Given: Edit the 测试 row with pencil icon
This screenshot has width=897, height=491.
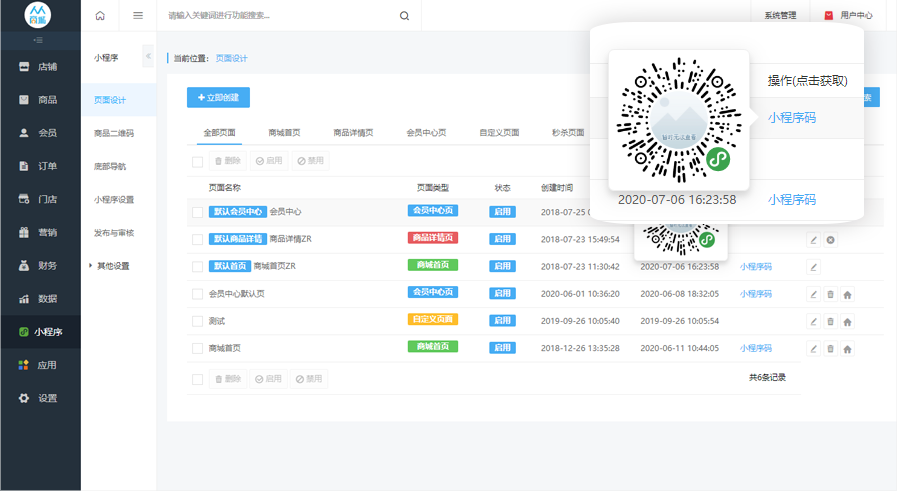Looking at the screenshot, I should click(813, 321).
